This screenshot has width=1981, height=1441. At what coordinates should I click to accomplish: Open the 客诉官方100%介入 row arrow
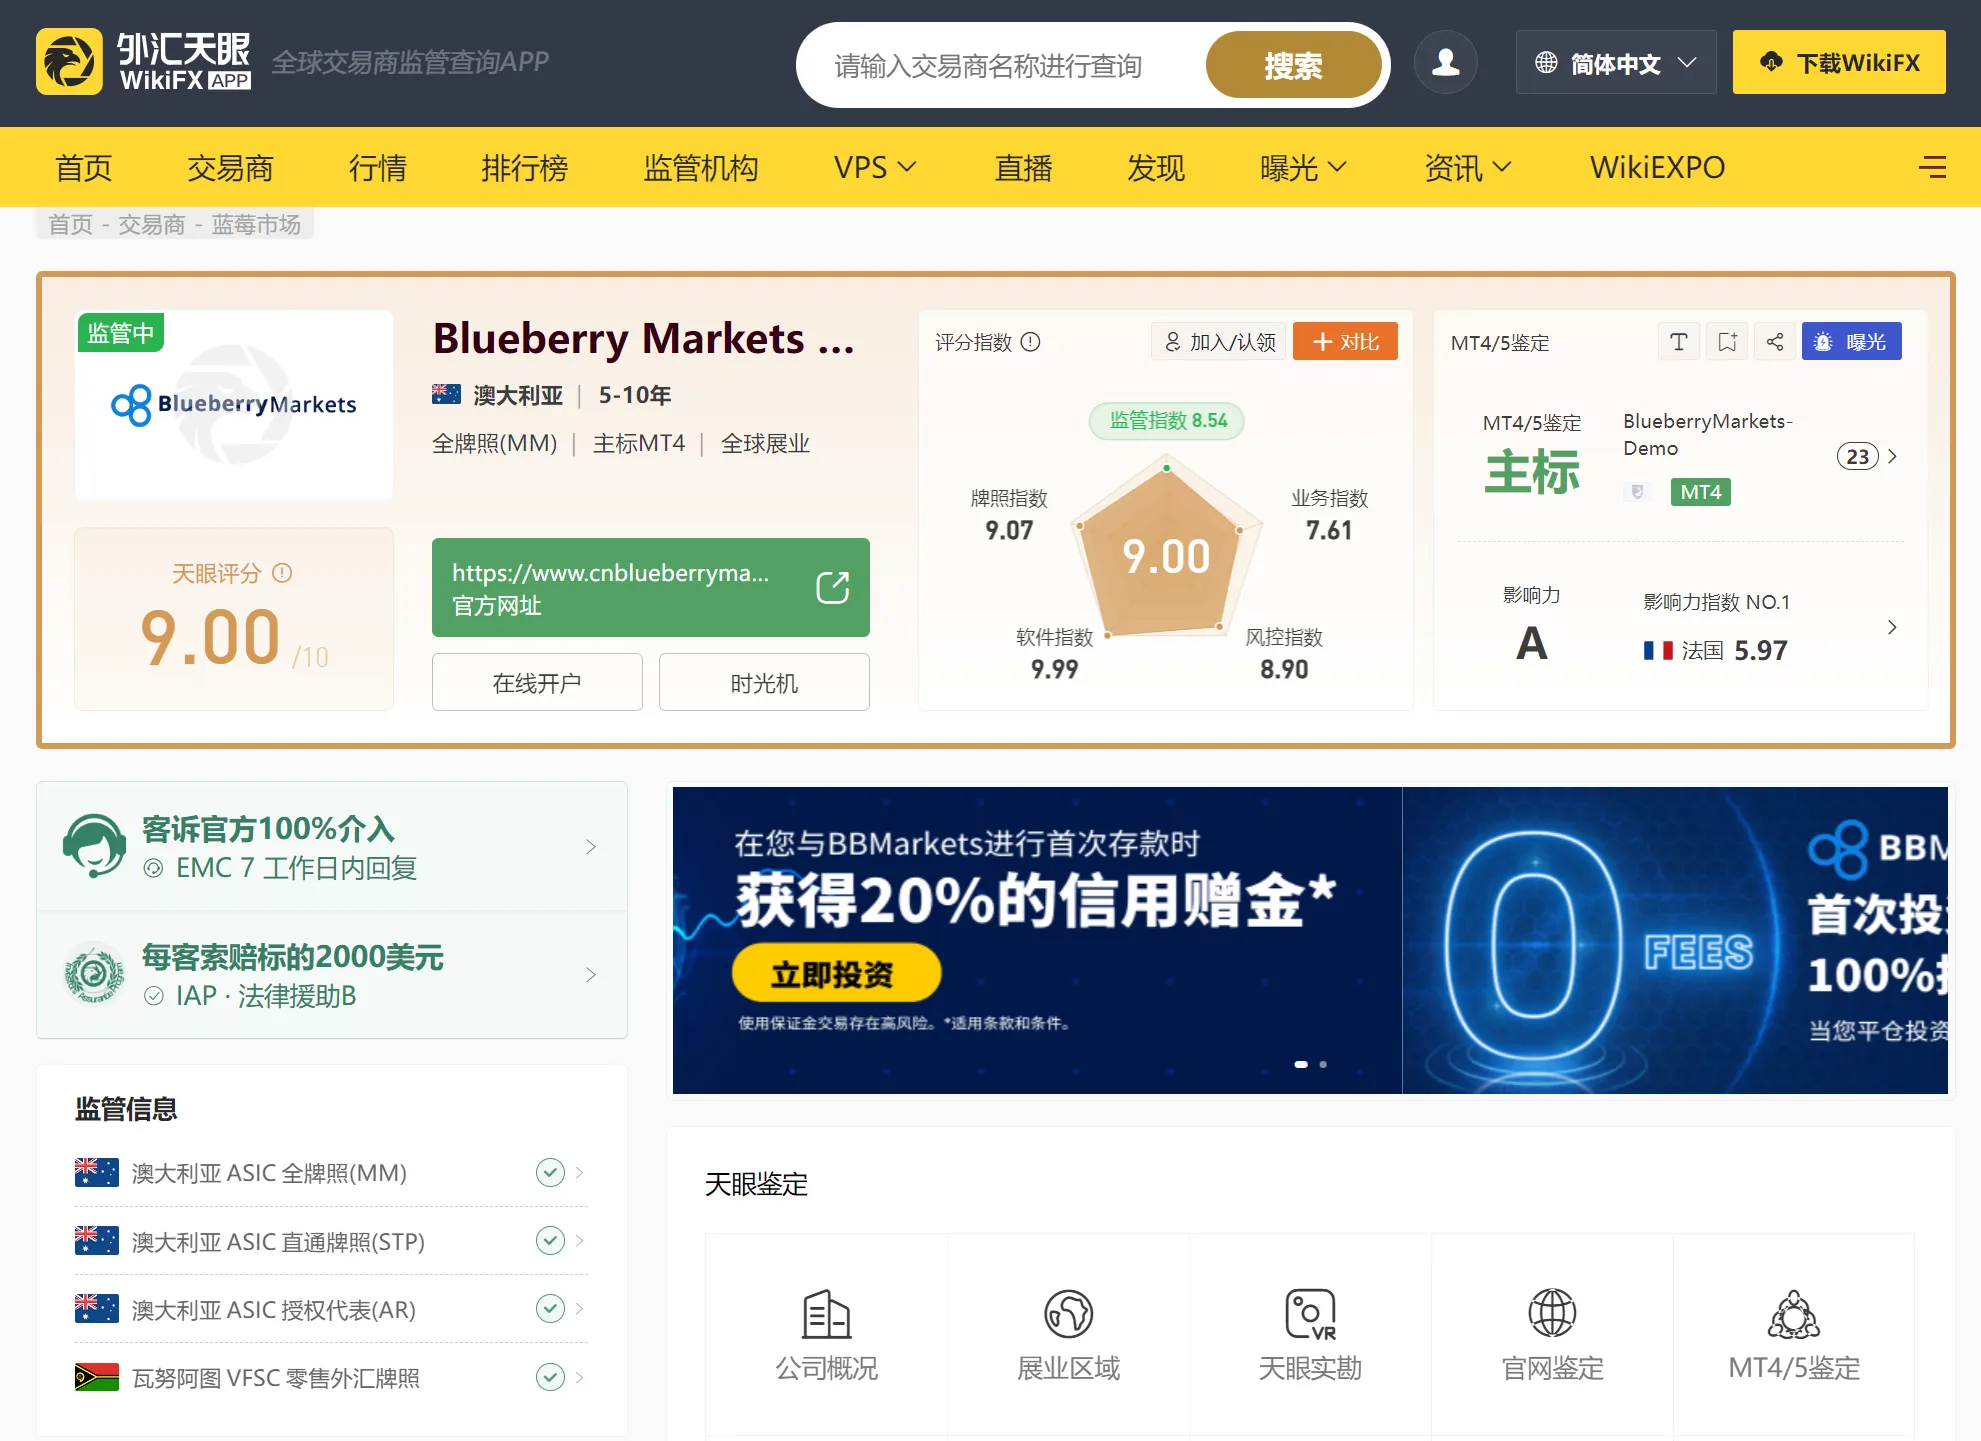[591, 846]
